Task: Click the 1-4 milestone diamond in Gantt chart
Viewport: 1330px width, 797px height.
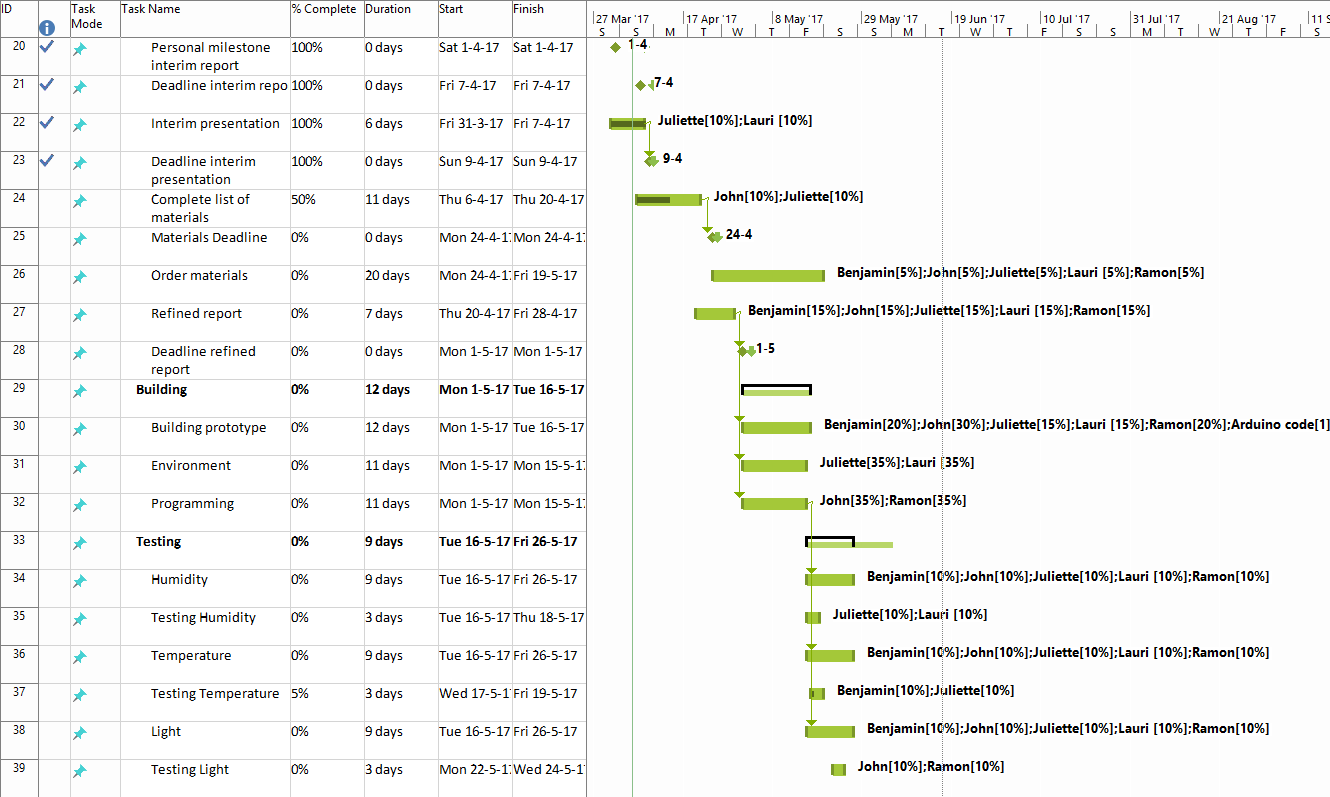Action: coord(615,47)
